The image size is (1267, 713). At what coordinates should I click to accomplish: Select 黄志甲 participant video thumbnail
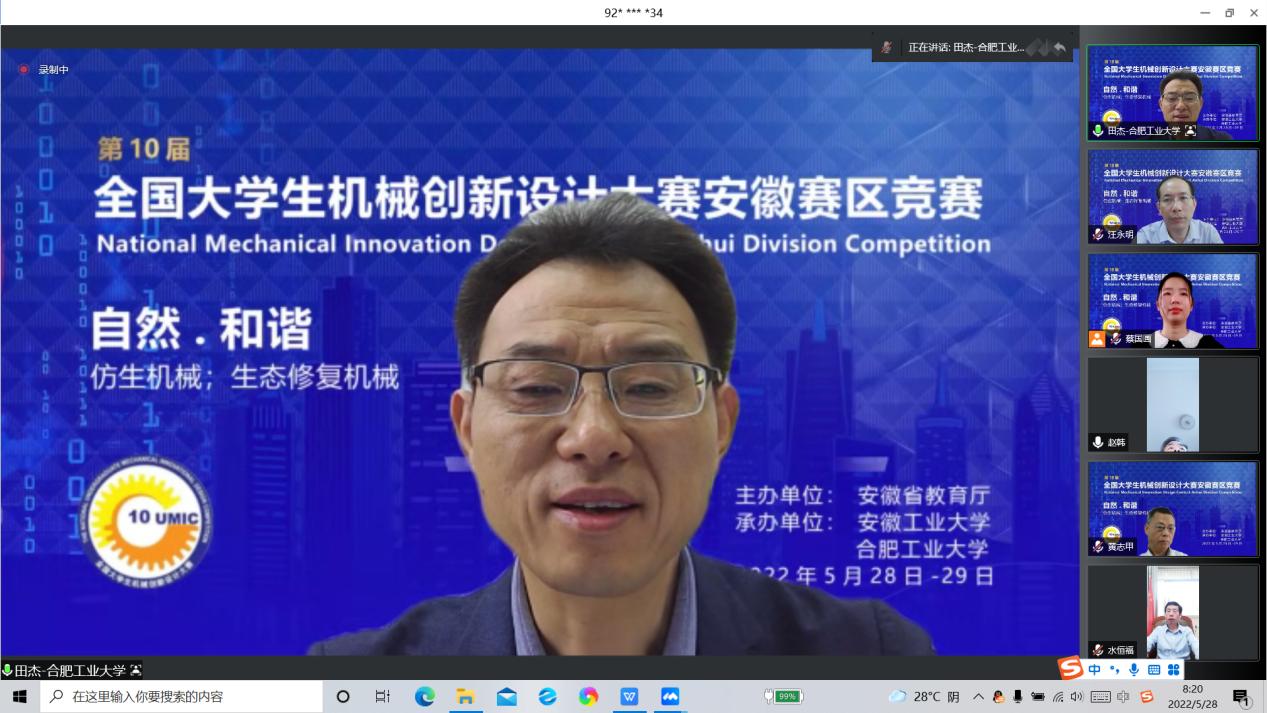1172,508
